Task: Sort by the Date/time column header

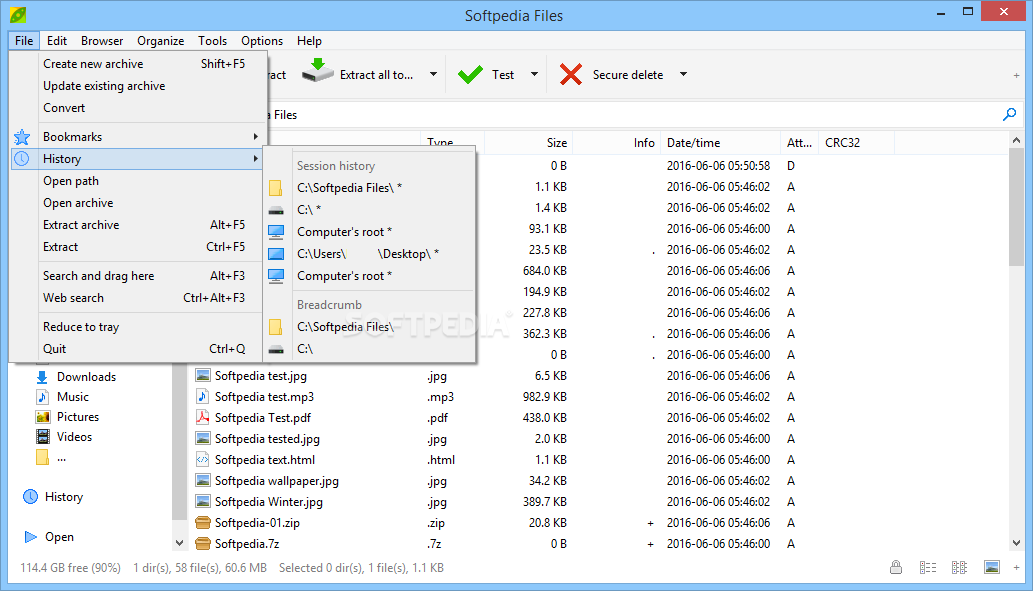Action: [x=721, y=143]
